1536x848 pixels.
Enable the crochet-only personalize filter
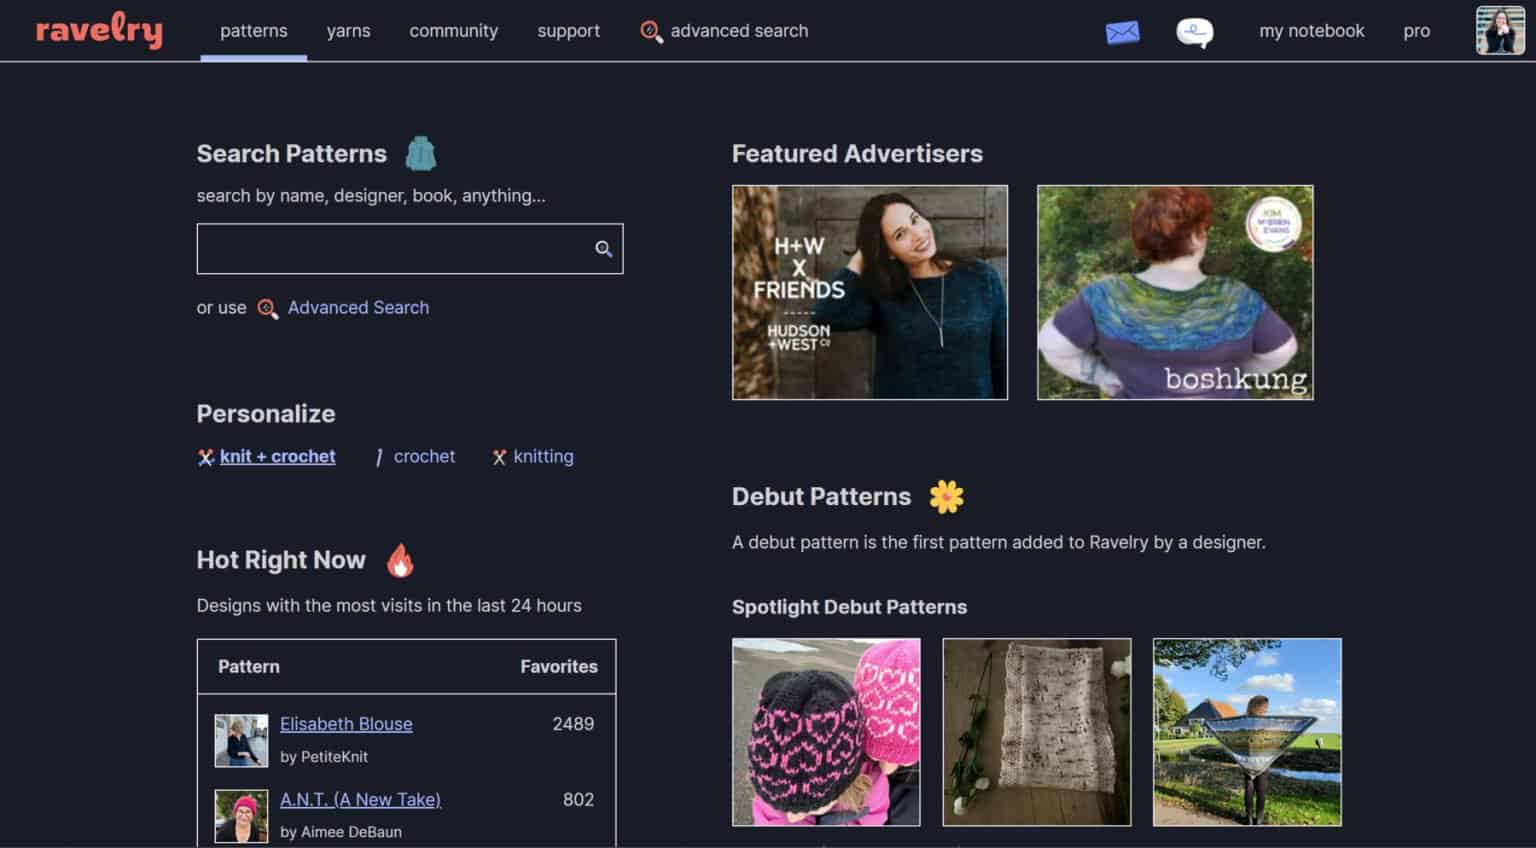[x=424, y=456]
